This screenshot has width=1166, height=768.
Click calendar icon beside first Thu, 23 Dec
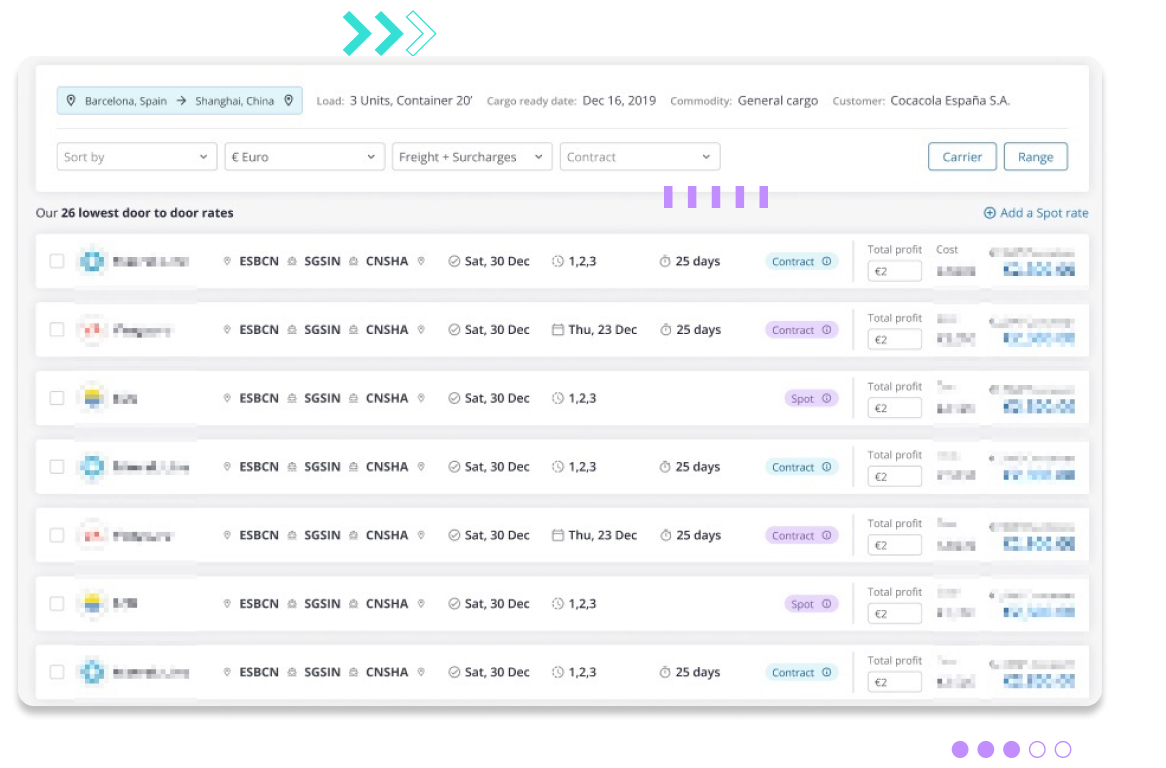pos(558,330)
